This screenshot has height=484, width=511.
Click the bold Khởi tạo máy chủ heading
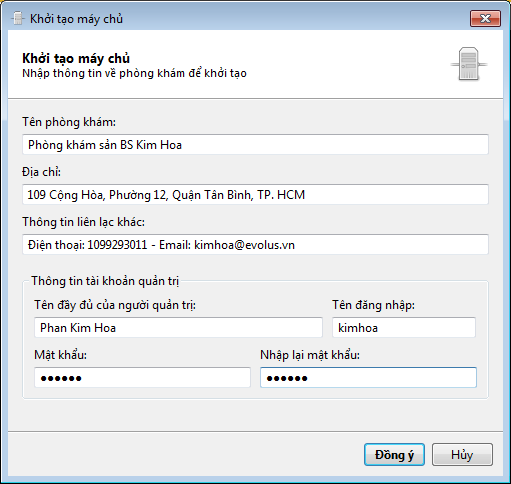click(x=76, y=58)
